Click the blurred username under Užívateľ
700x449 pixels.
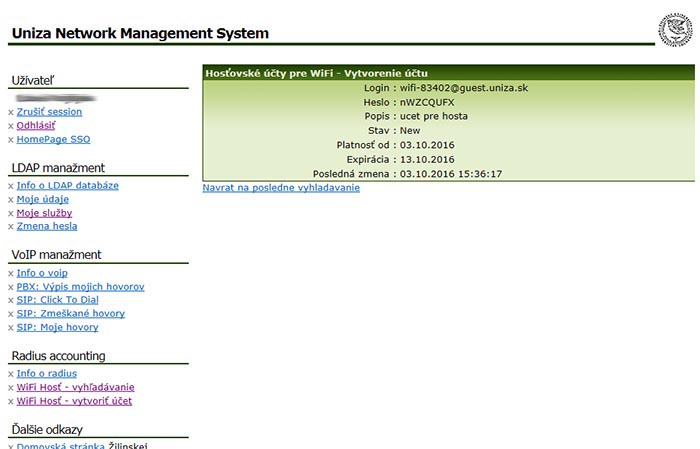click(x=56, y=98)
